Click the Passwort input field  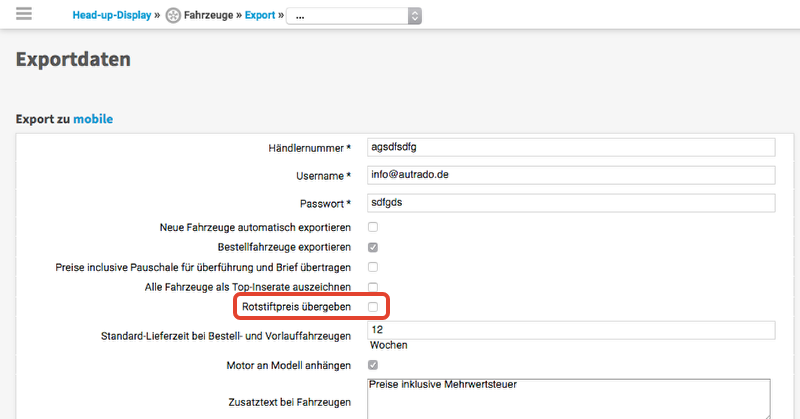pyautogui.click(x=571, y=203)
